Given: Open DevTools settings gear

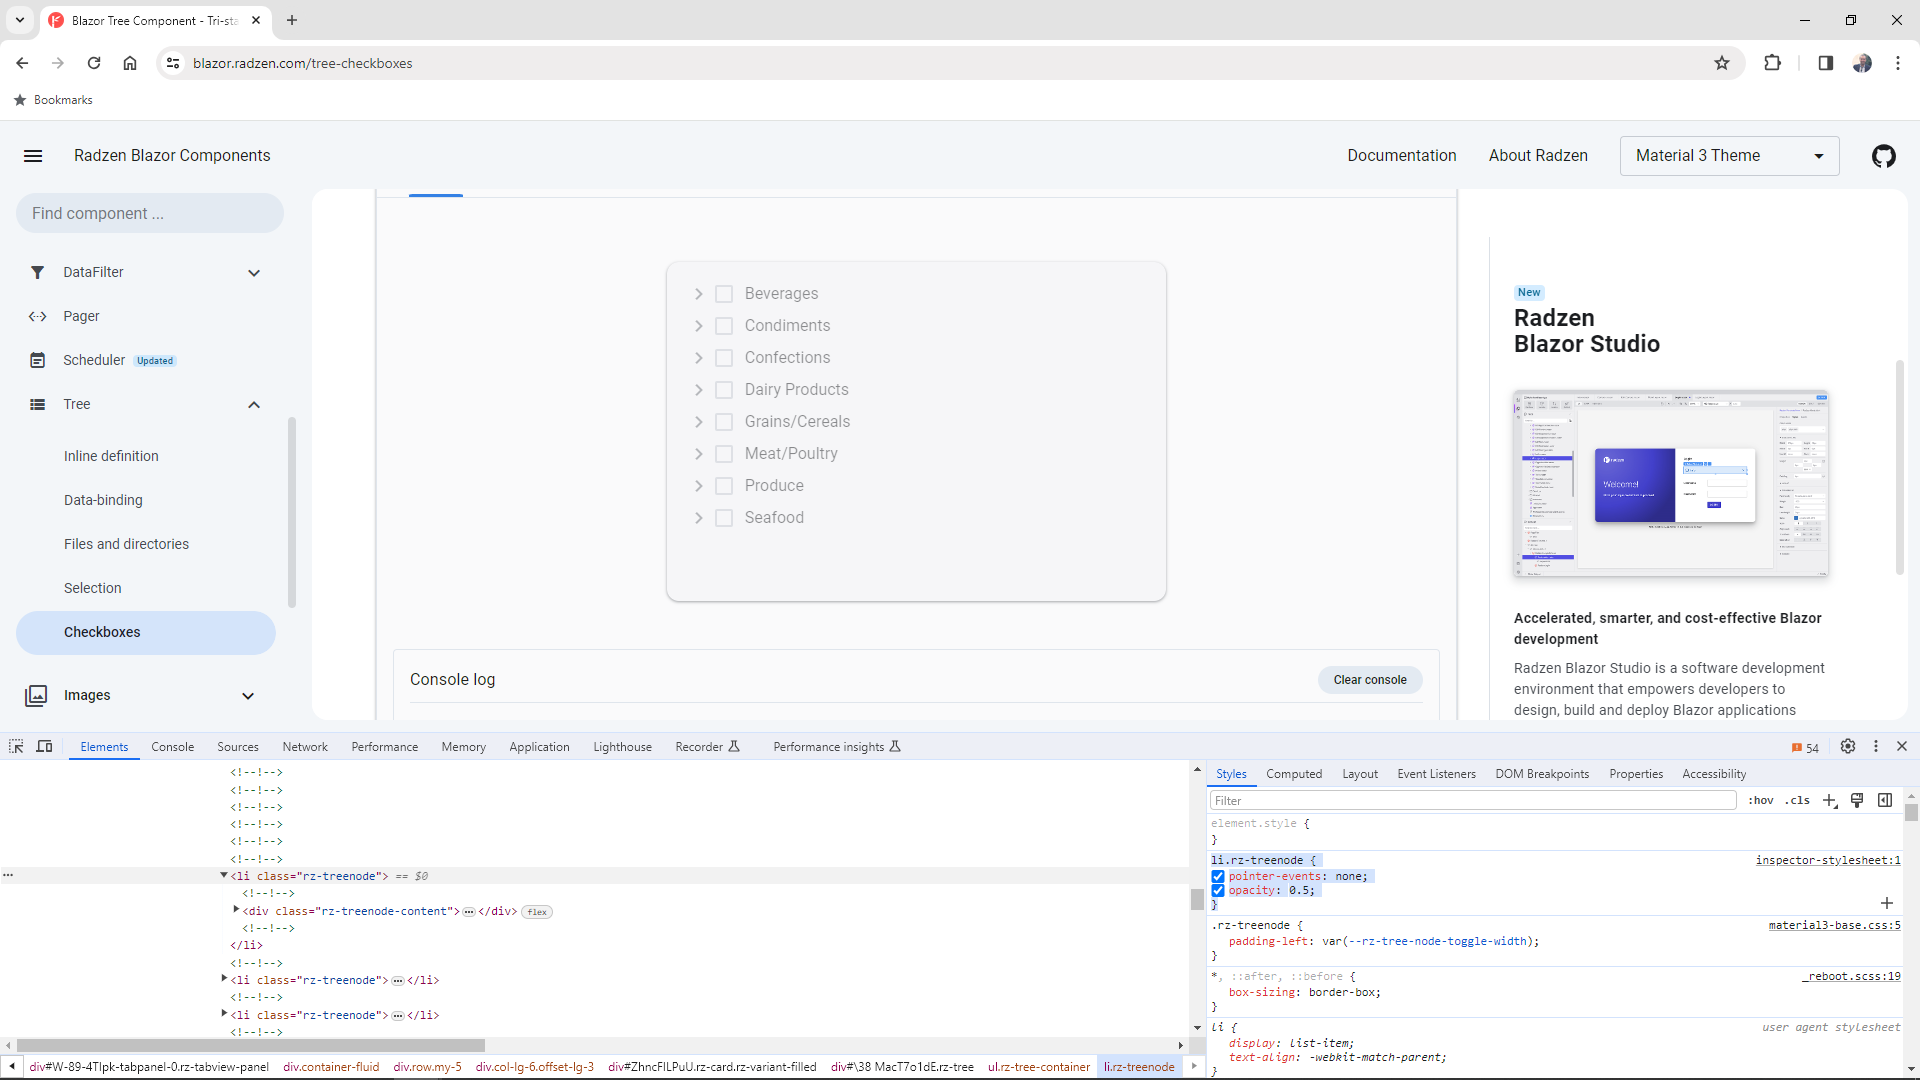Looking at the screenshot, I should pyautogui.click(x=1848, y=746).
